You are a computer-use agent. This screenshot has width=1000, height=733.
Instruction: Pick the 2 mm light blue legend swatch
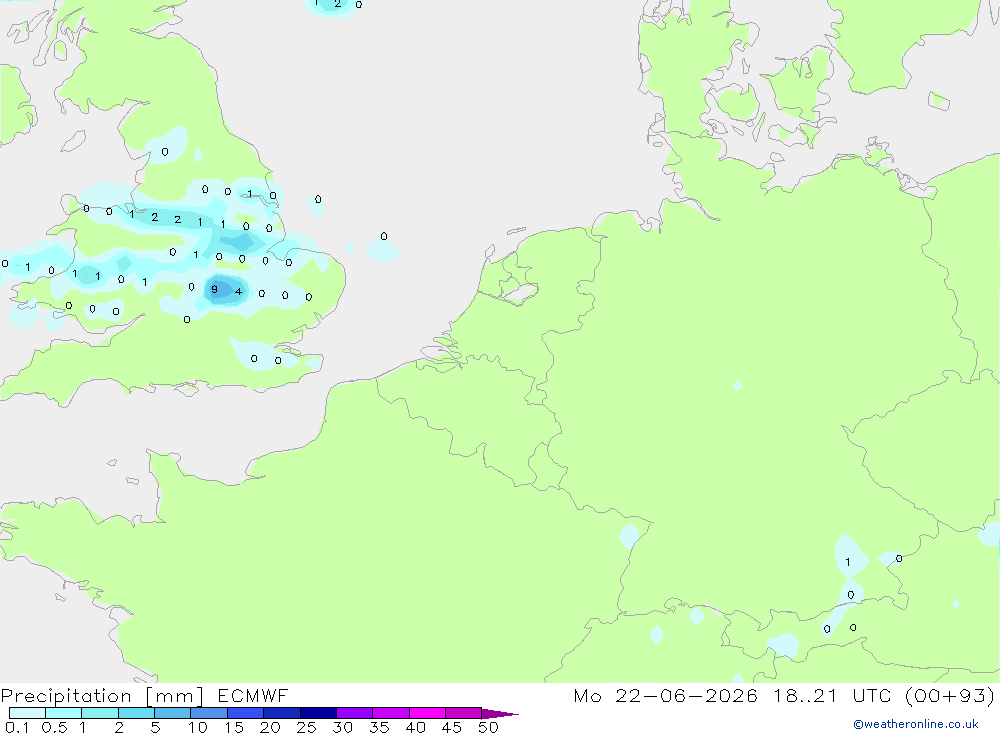point(136,713)
